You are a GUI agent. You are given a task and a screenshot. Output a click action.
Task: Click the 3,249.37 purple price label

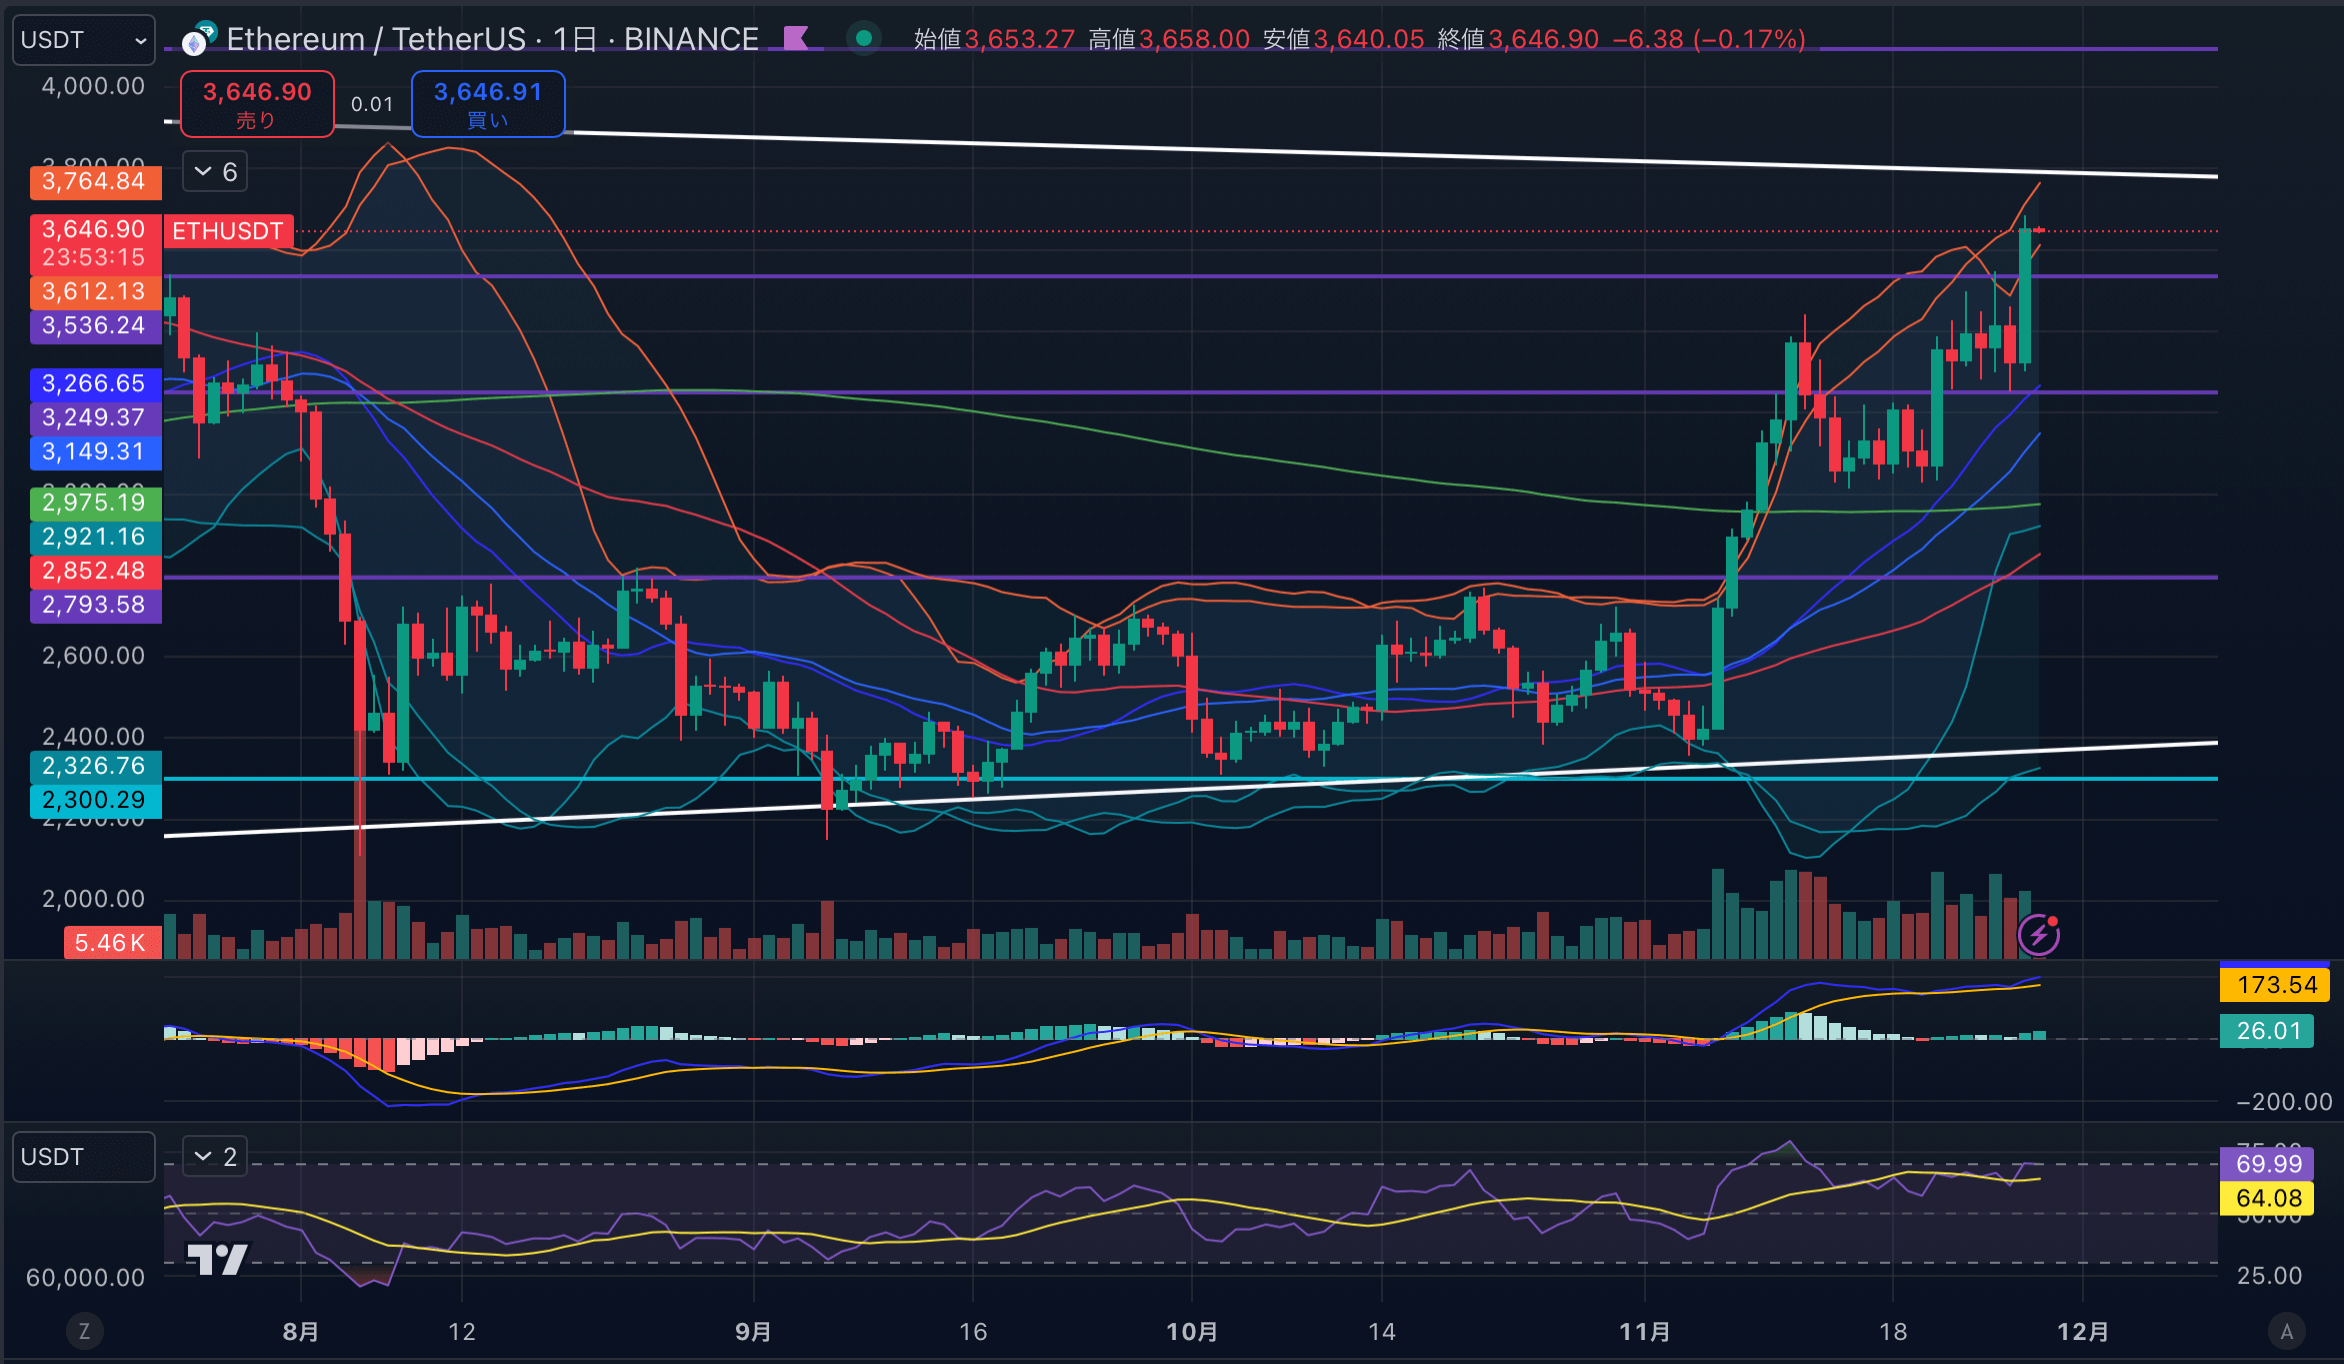[95, 418]
